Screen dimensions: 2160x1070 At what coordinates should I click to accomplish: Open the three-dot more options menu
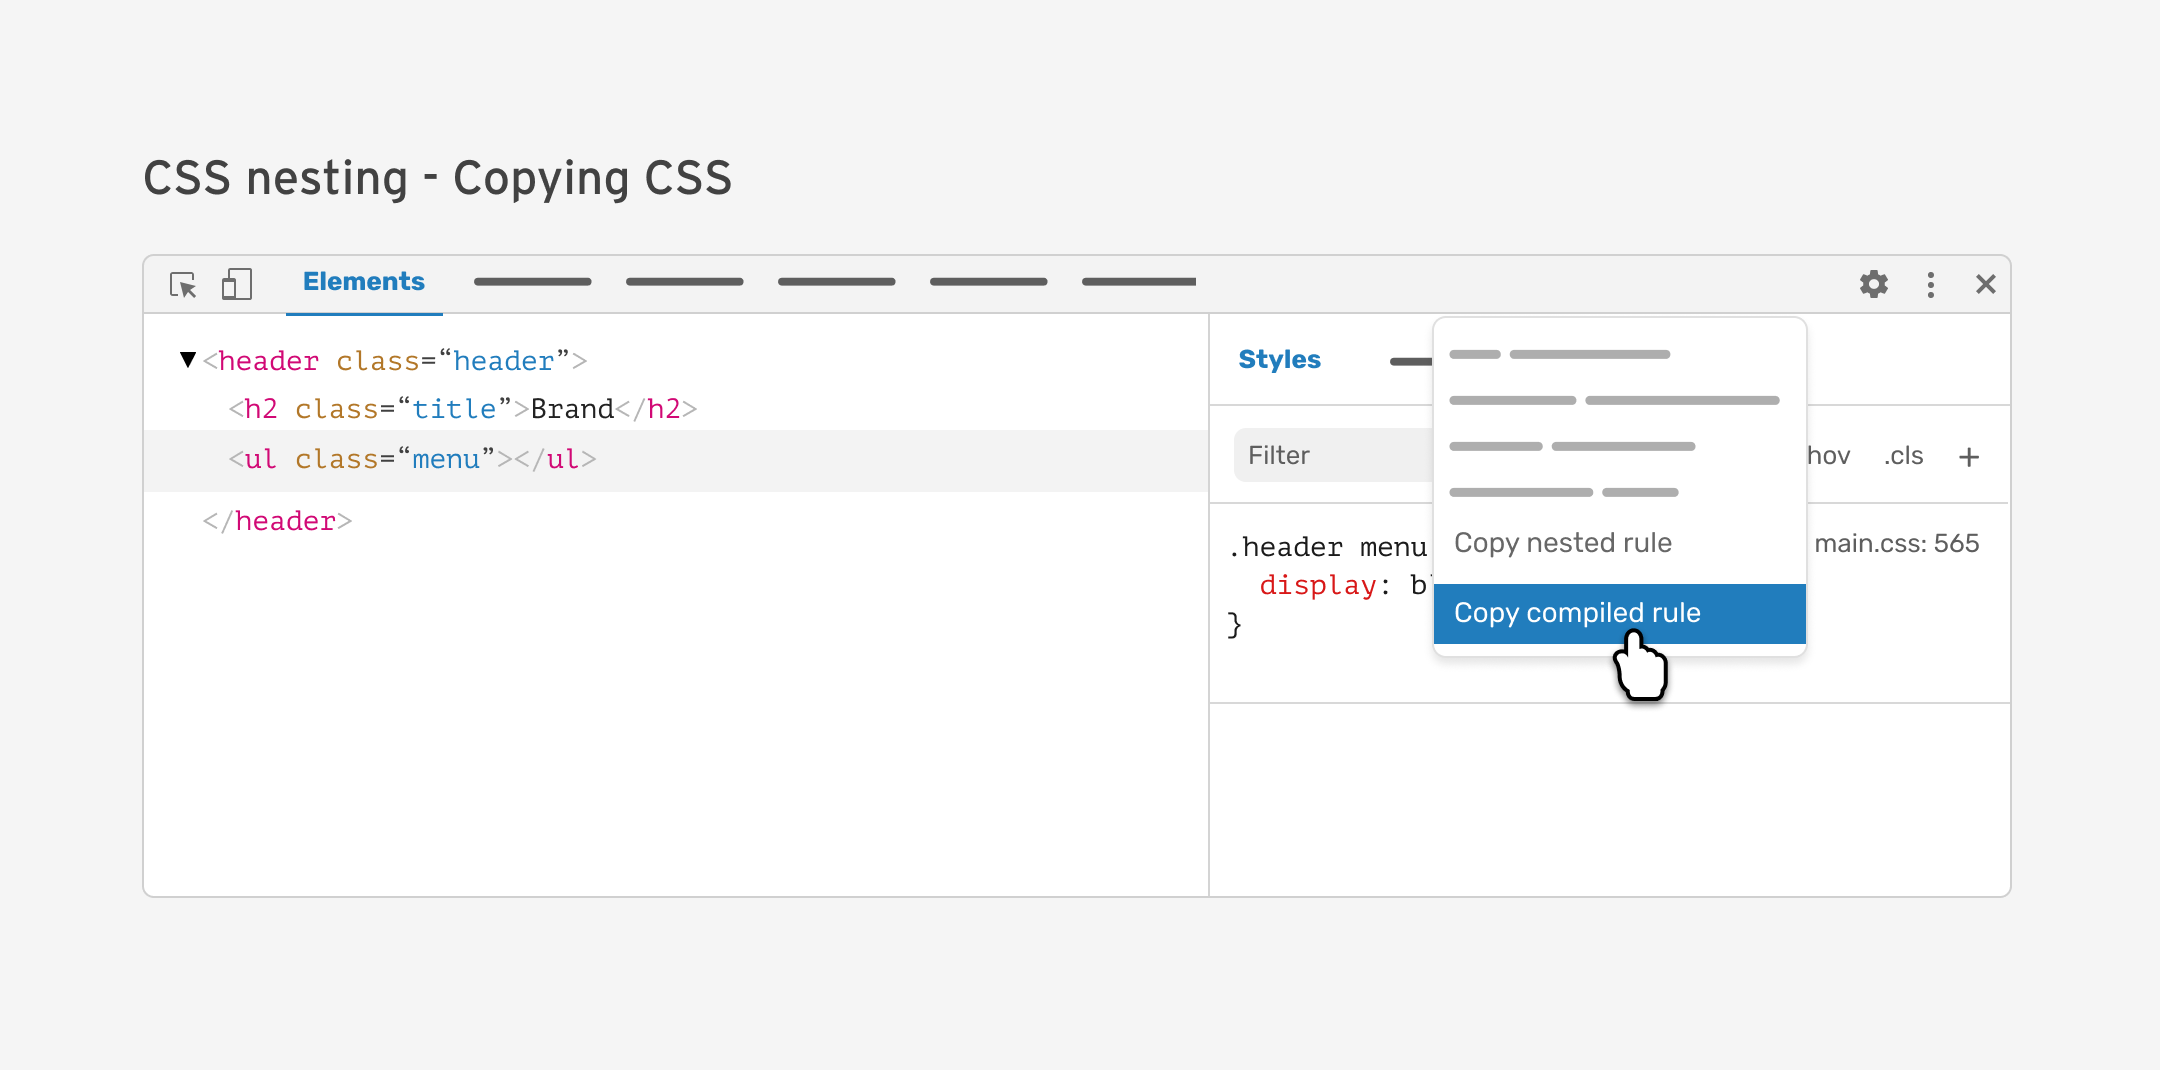pyautogui.click(x=1930, y=285)
